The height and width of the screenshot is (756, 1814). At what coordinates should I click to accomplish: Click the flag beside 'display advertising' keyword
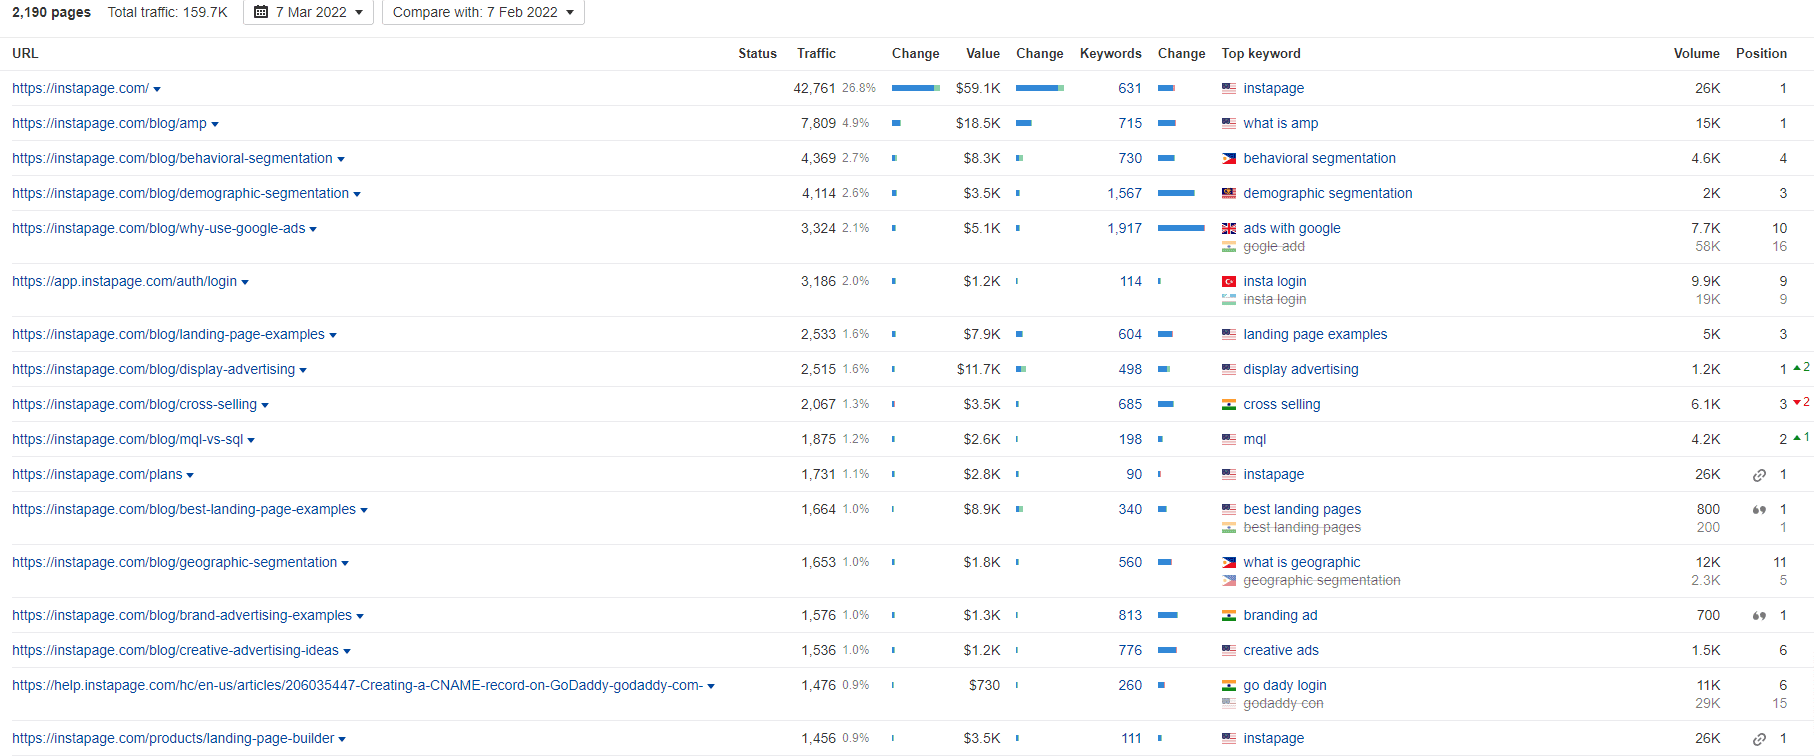coord(1228,369)
